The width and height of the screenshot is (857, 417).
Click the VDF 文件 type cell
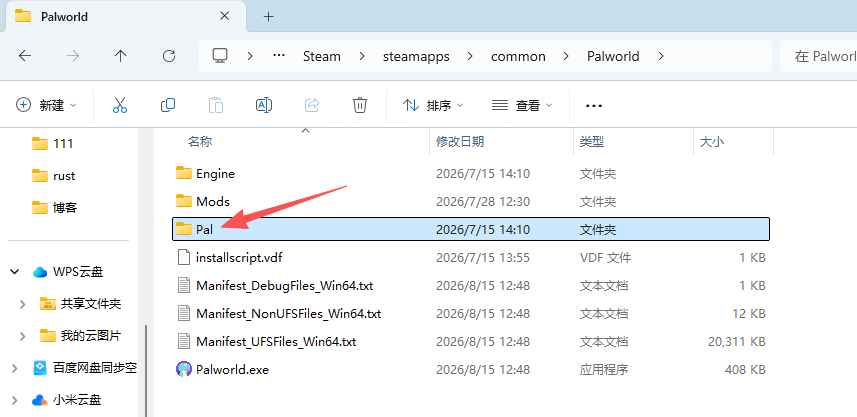tap(605, 257)
